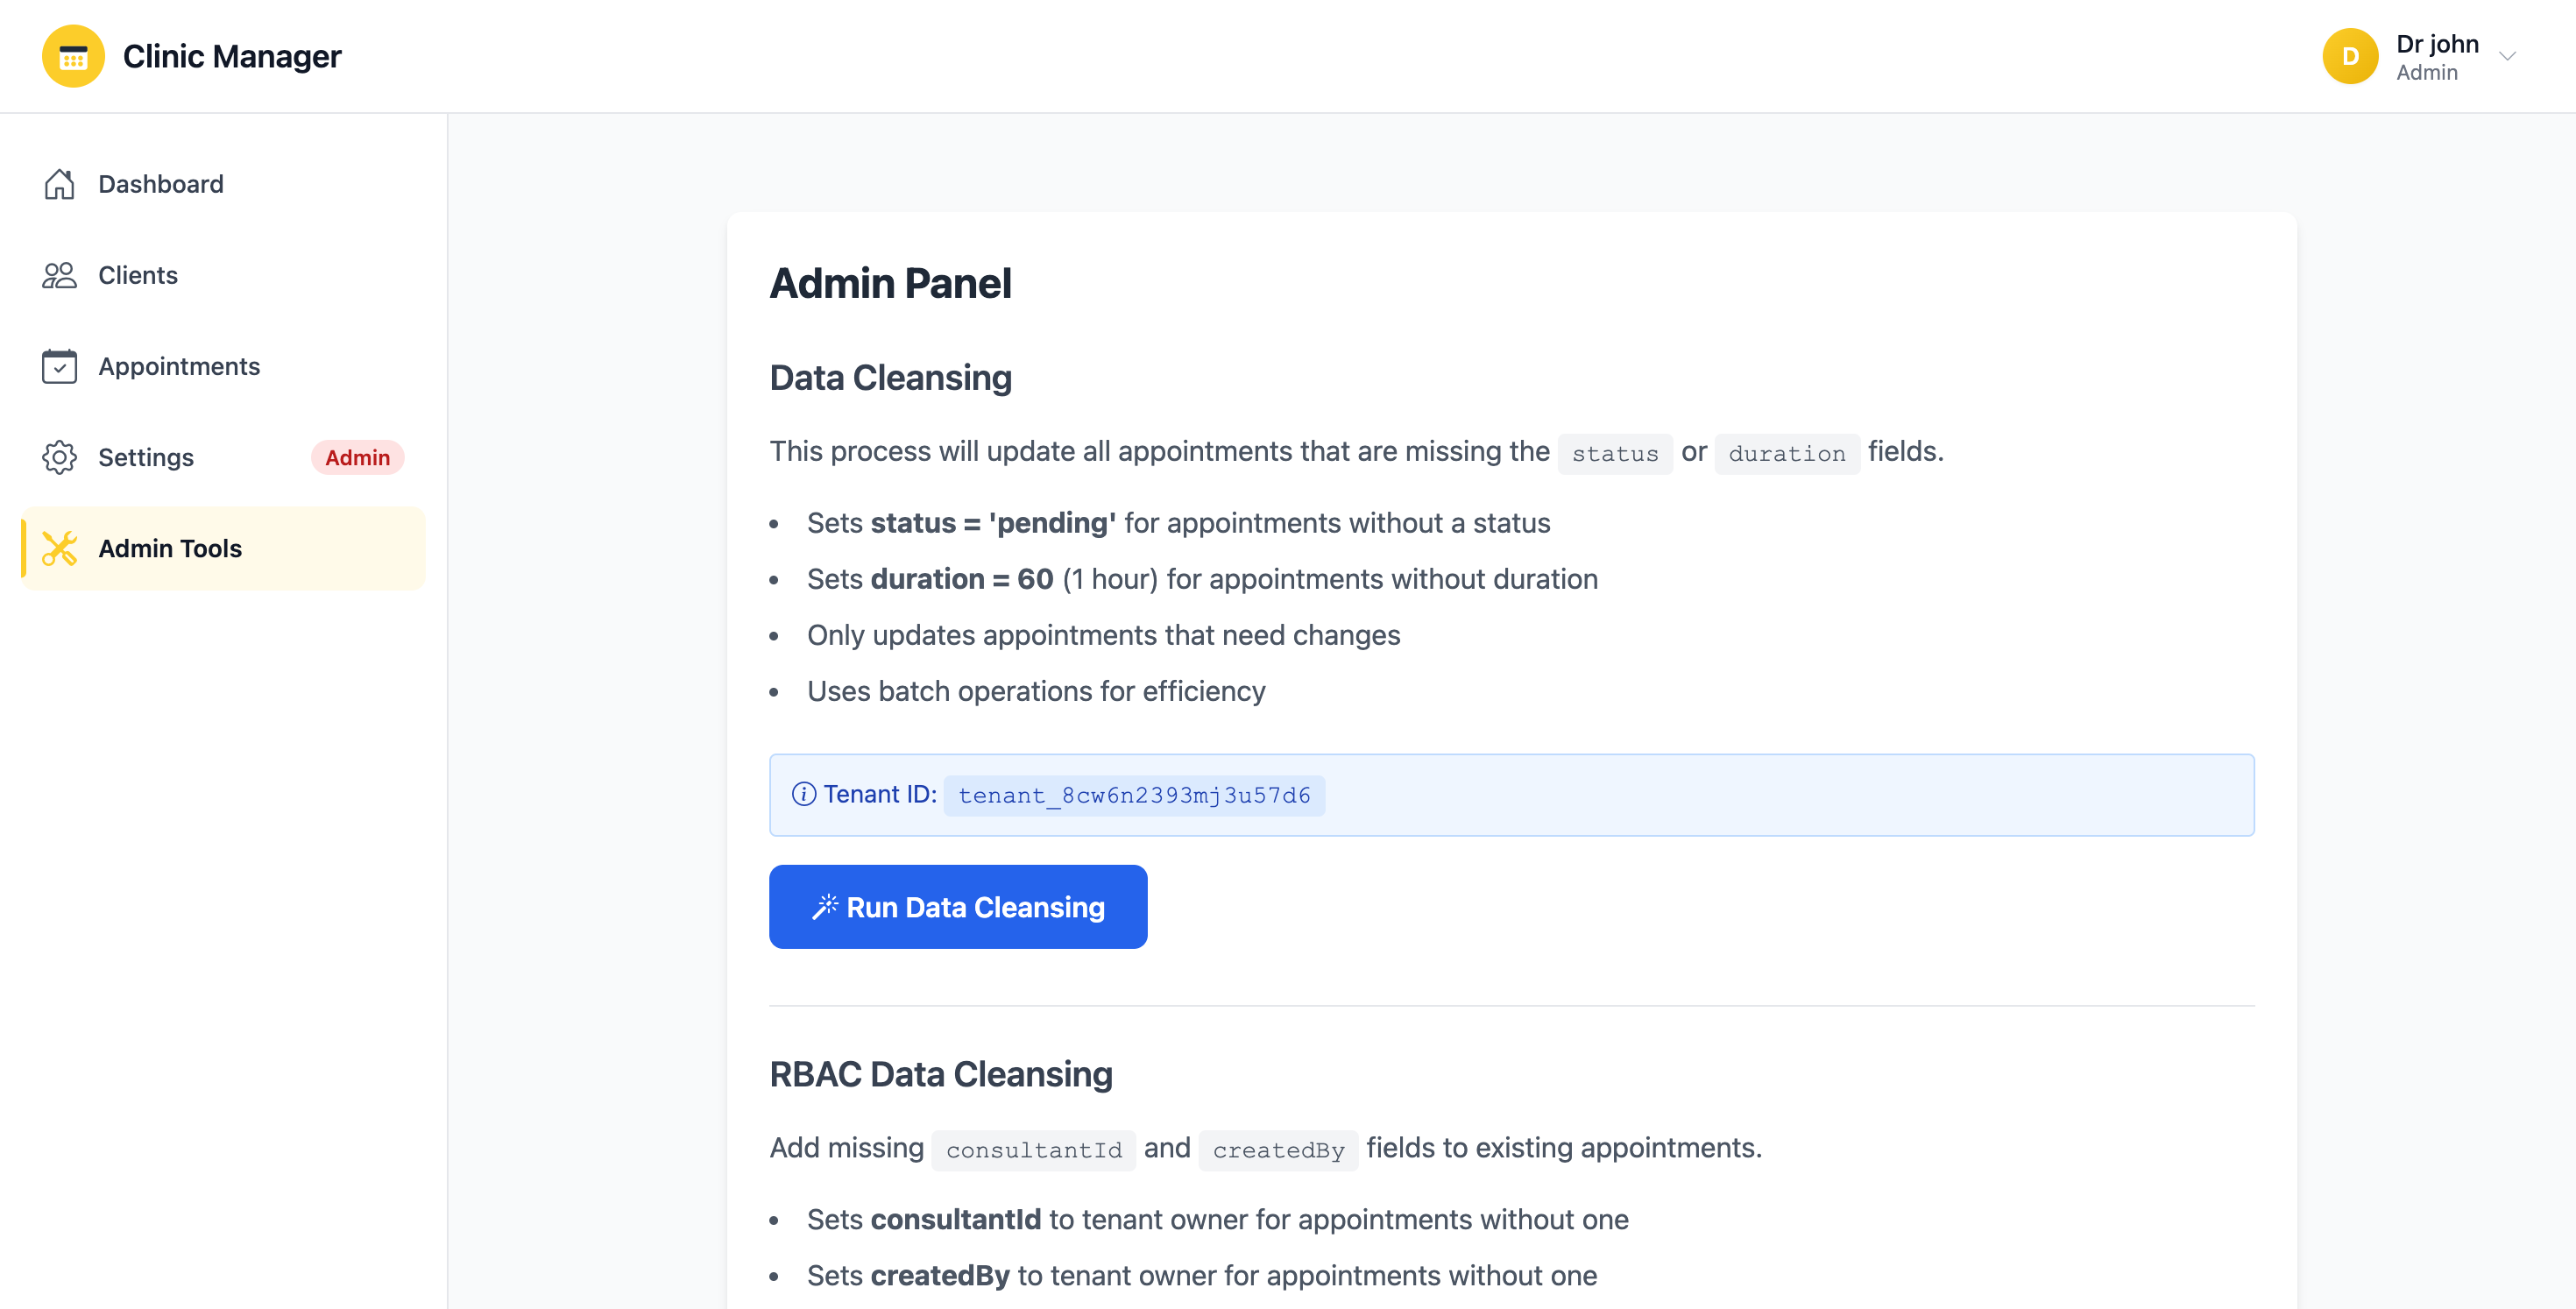The height and width of the screenshot is (1309, 2576).
Task: Click the Data Cleansing section heading
Action: tap(890, 378)
